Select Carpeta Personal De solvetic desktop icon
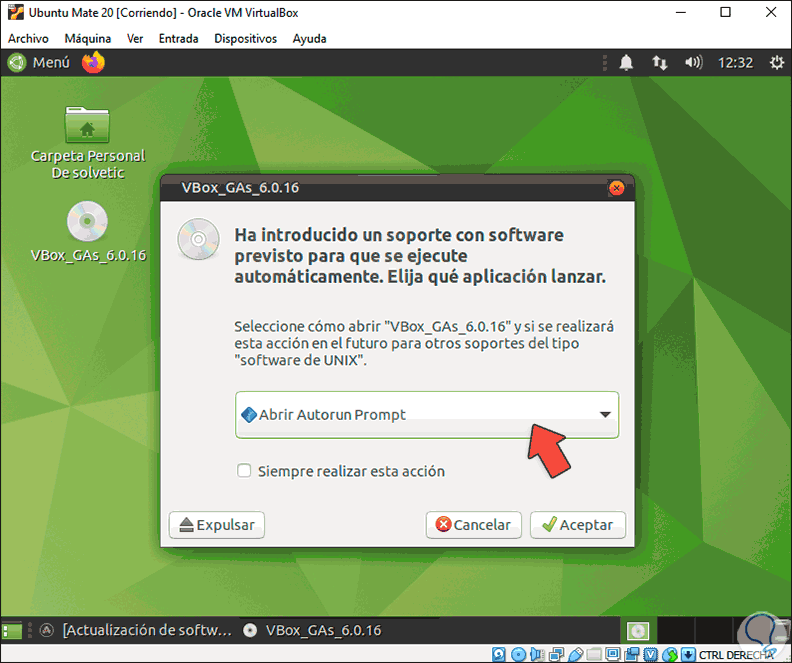This screenshot has width=792, height=663. click(x=87, y=143)
